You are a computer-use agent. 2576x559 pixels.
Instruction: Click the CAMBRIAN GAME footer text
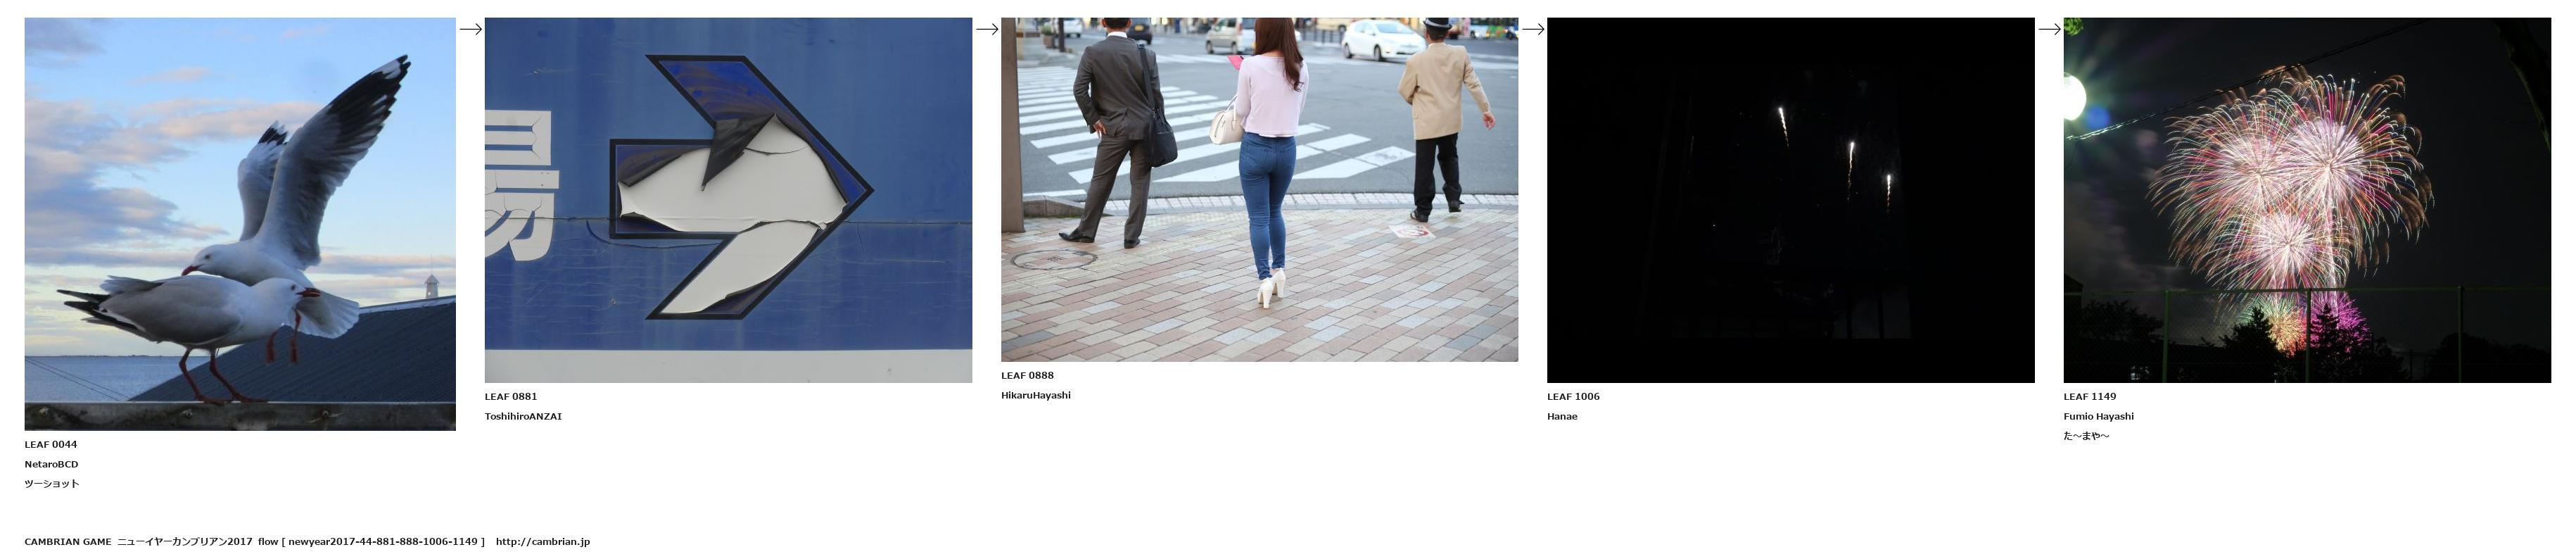68,542
